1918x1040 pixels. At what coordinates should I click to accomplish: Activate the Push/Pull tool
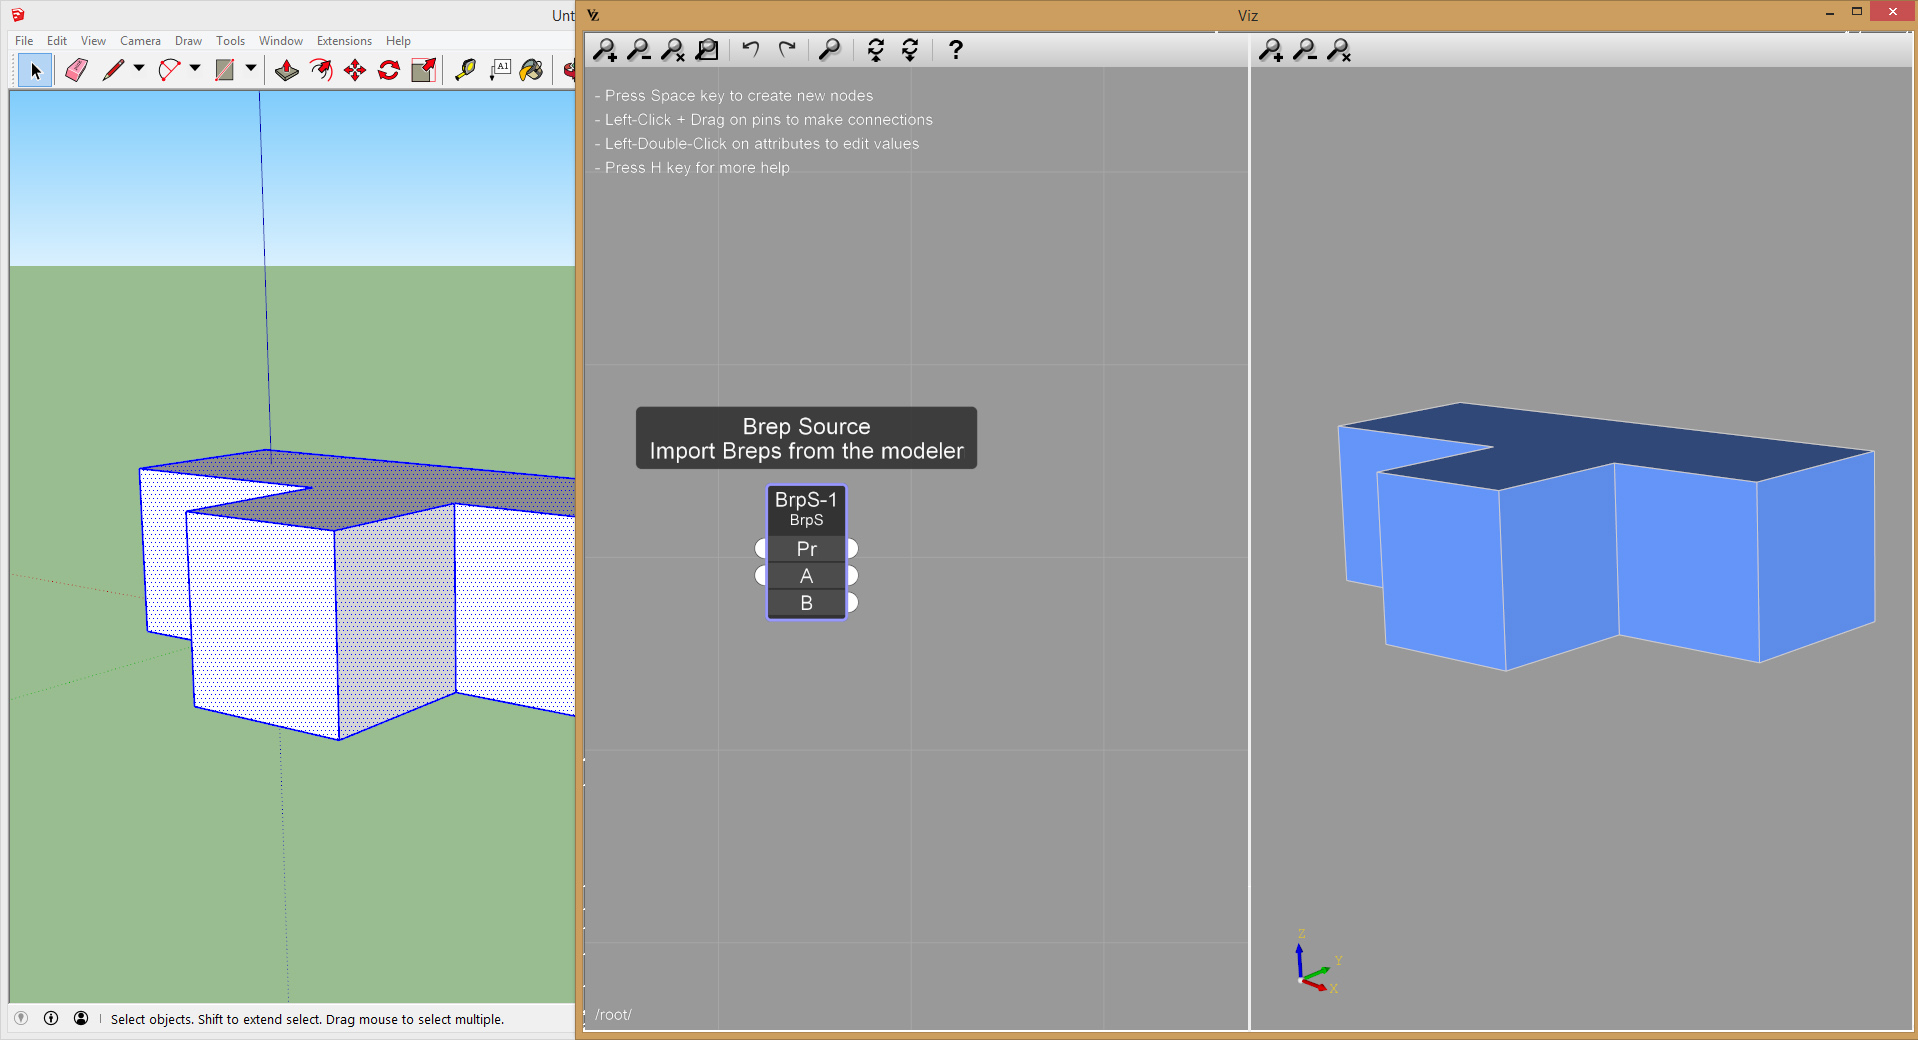point(287,70)
